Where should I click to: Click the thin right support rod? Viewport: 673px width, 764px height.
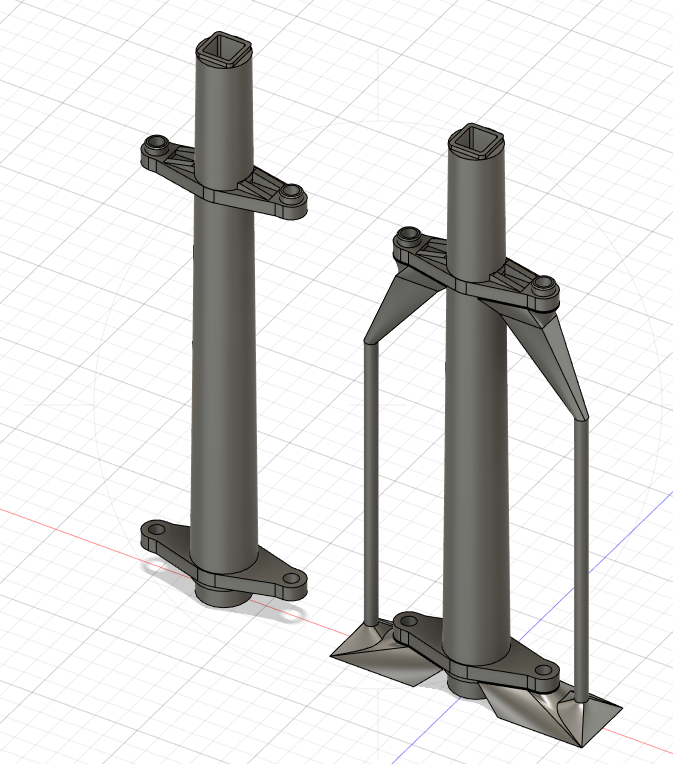coord(582,550)
